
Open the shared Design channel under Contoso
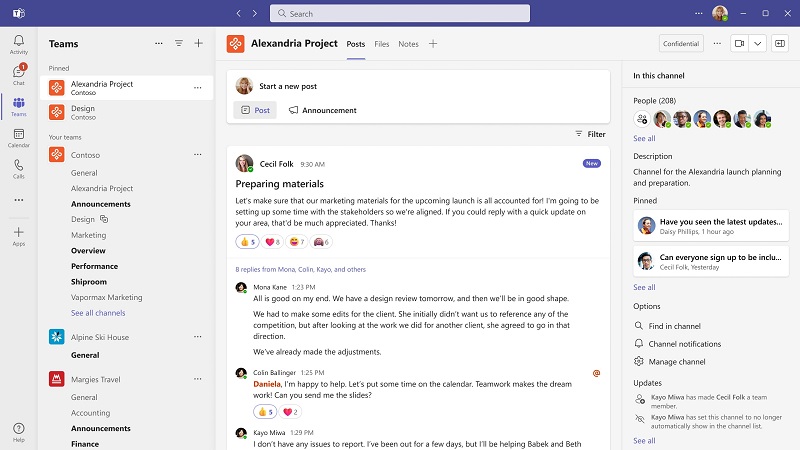click(89, 219)
